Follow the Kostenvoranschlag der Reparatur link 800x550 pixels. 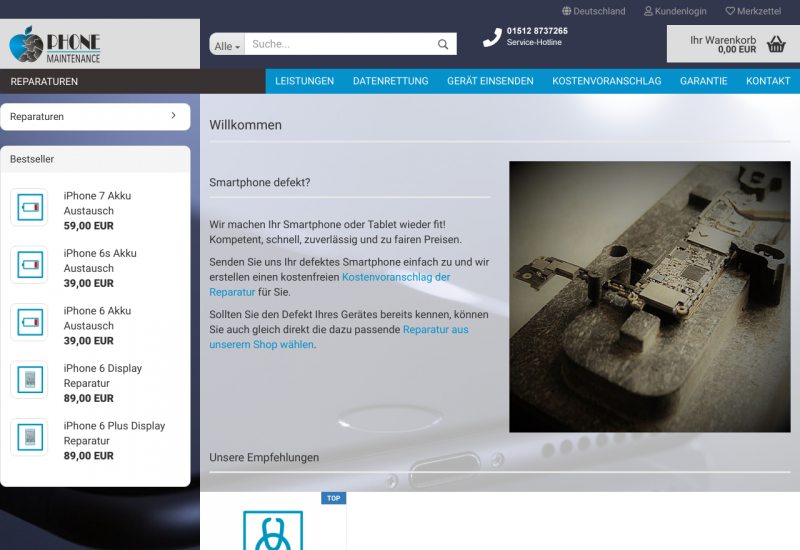[x=396, y=277]
